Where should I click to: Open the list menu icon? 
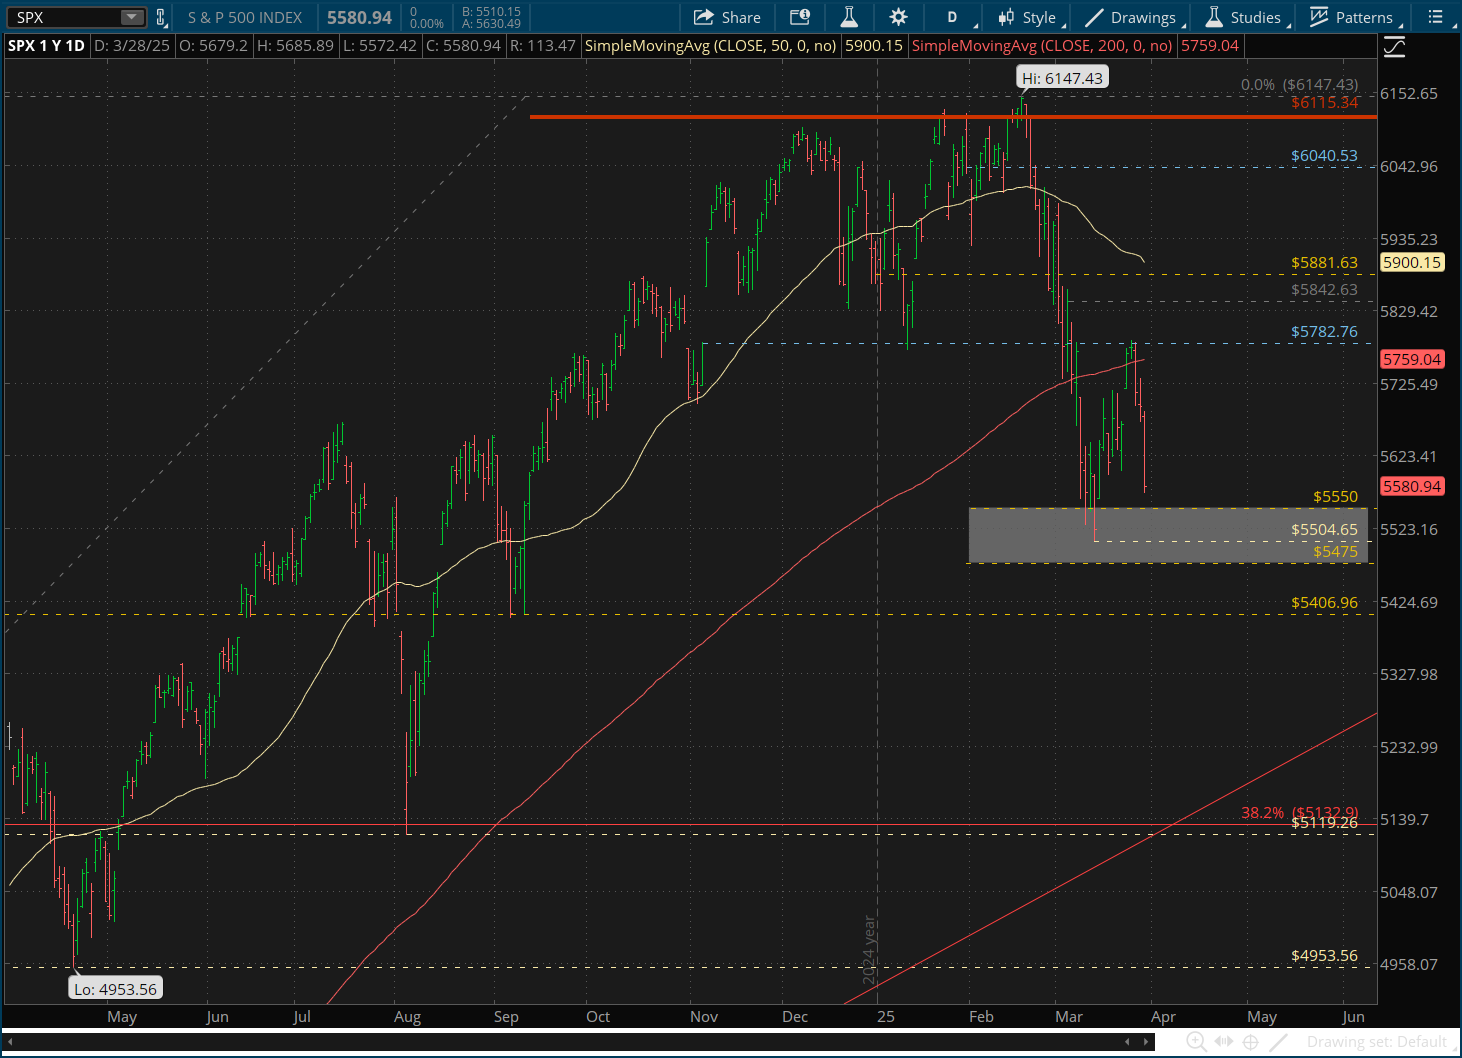(x=1436, y=17)
